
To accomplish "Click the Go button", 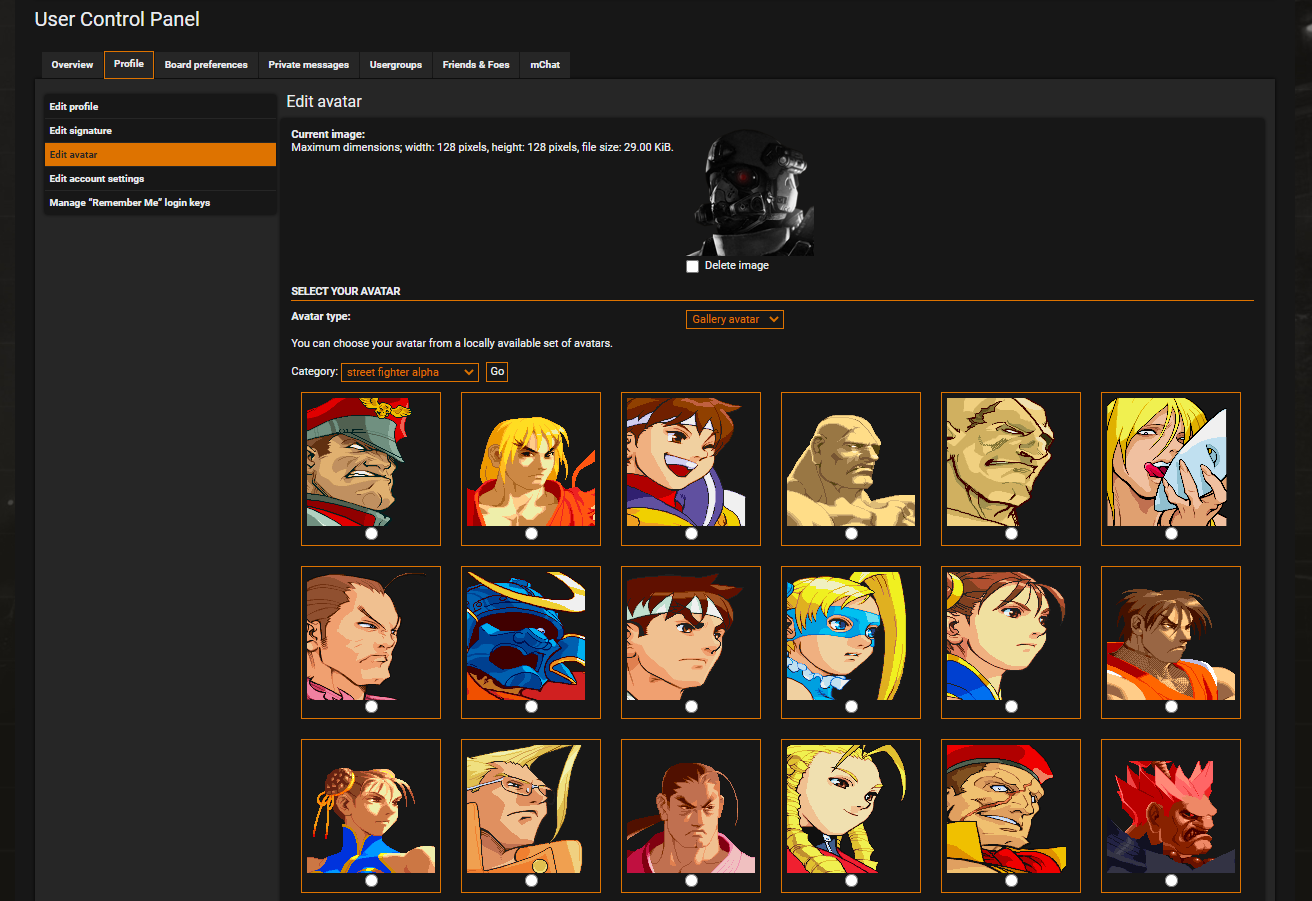I will (497, 372).
